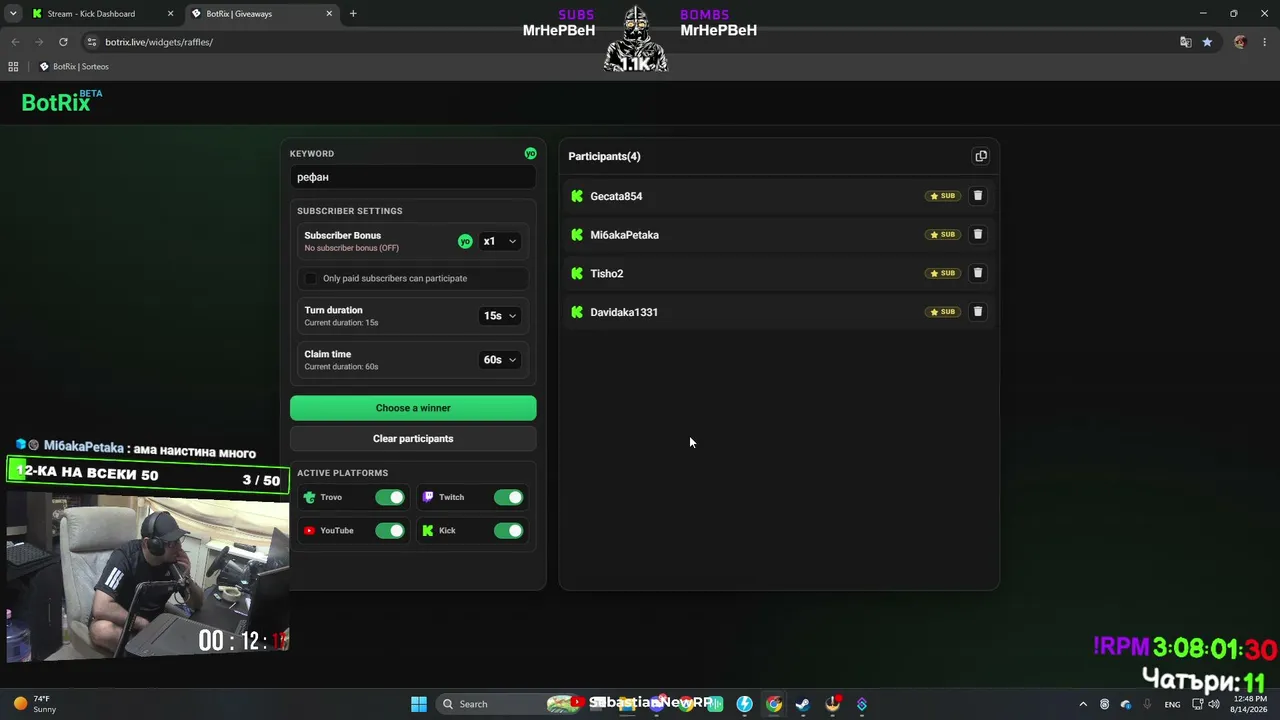Viewport: 1280px width, 720px height.
Task: Show hidden system tray icons
Action: click(x=1082, y=704)
